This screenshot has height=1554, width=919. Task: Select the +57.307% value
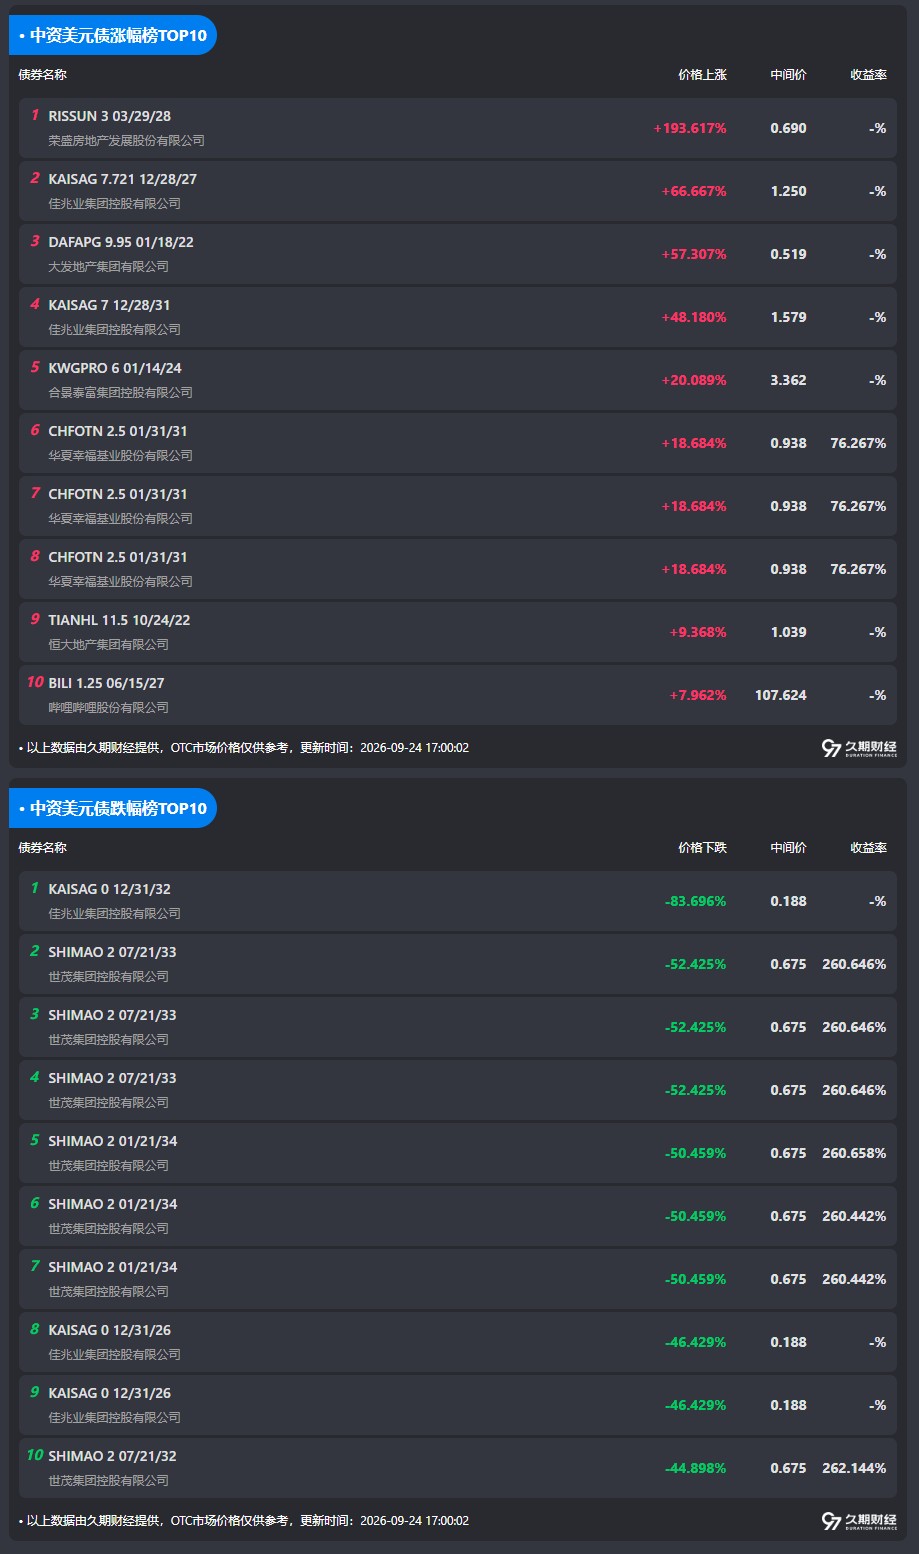(x=694, y=254)
